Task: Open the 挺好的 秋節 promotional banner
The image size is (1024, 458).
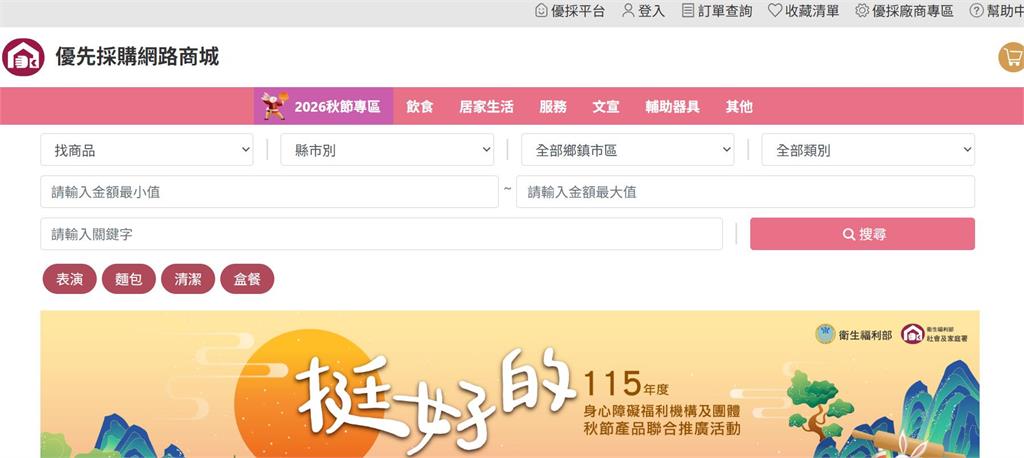Action: [x=510, y=384]
